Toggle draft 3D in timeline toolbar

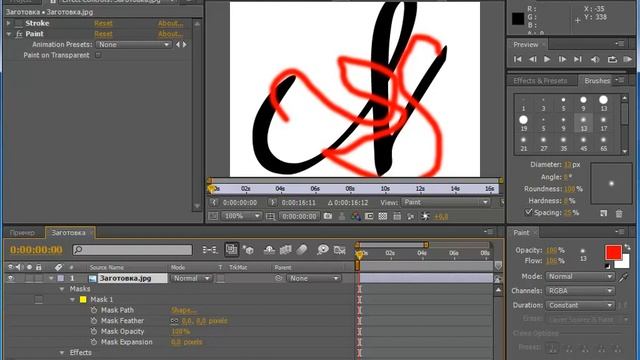tap(248, 249)
